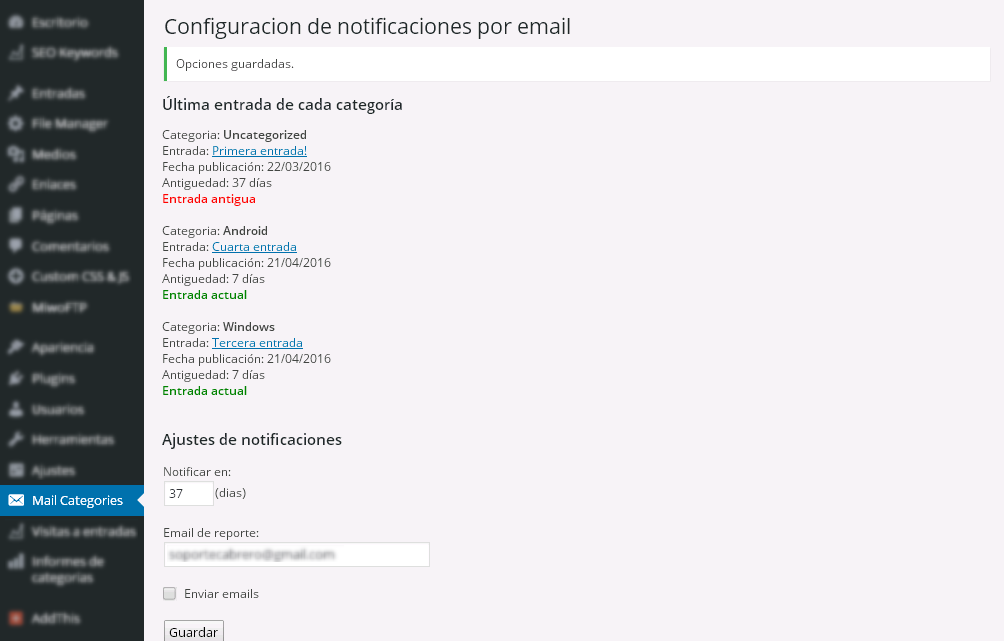Open the Herramientas menu
This screenshot has height=641, width=1004.
(72, 440)
